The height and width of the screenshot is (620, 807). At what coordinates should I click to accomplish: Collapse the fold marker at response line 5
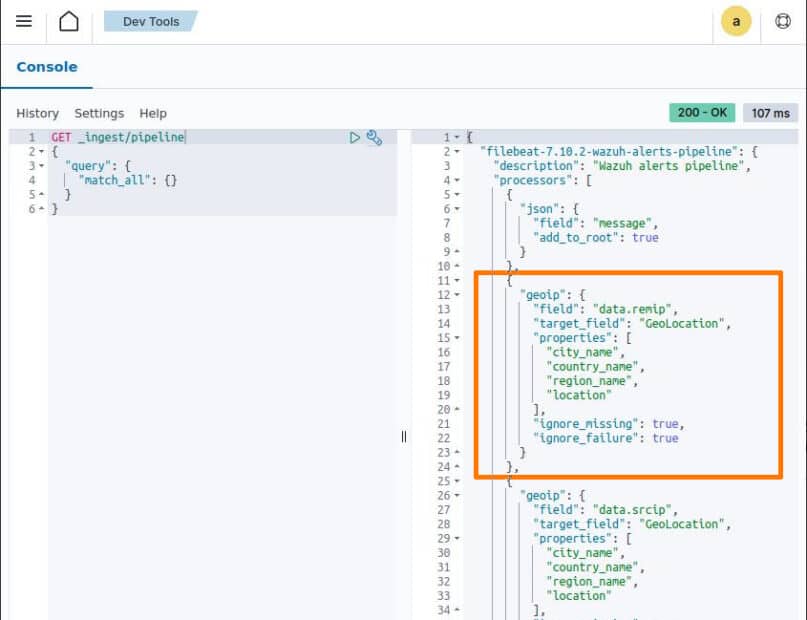pyautogui.click(x=457, y=195)
